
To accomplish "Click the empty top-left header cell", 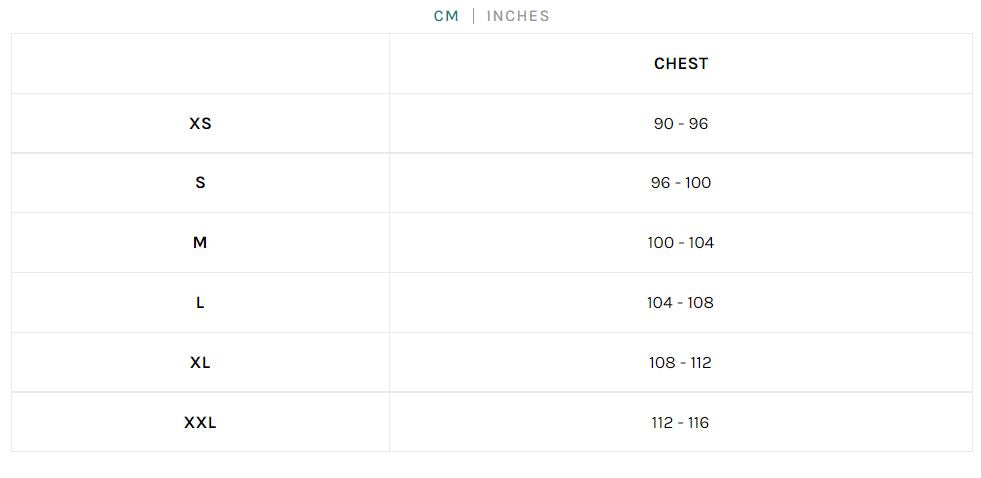I will 200,64.
